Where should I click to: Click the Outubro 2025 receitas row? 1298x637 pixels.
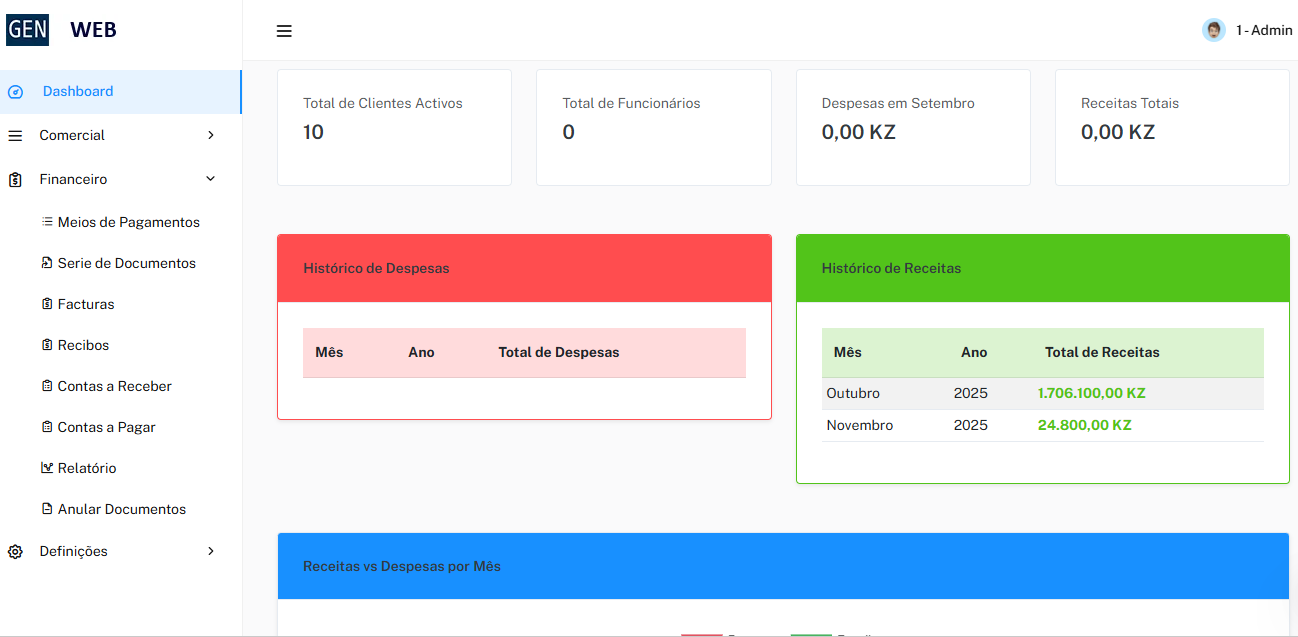coord(1043,394)
